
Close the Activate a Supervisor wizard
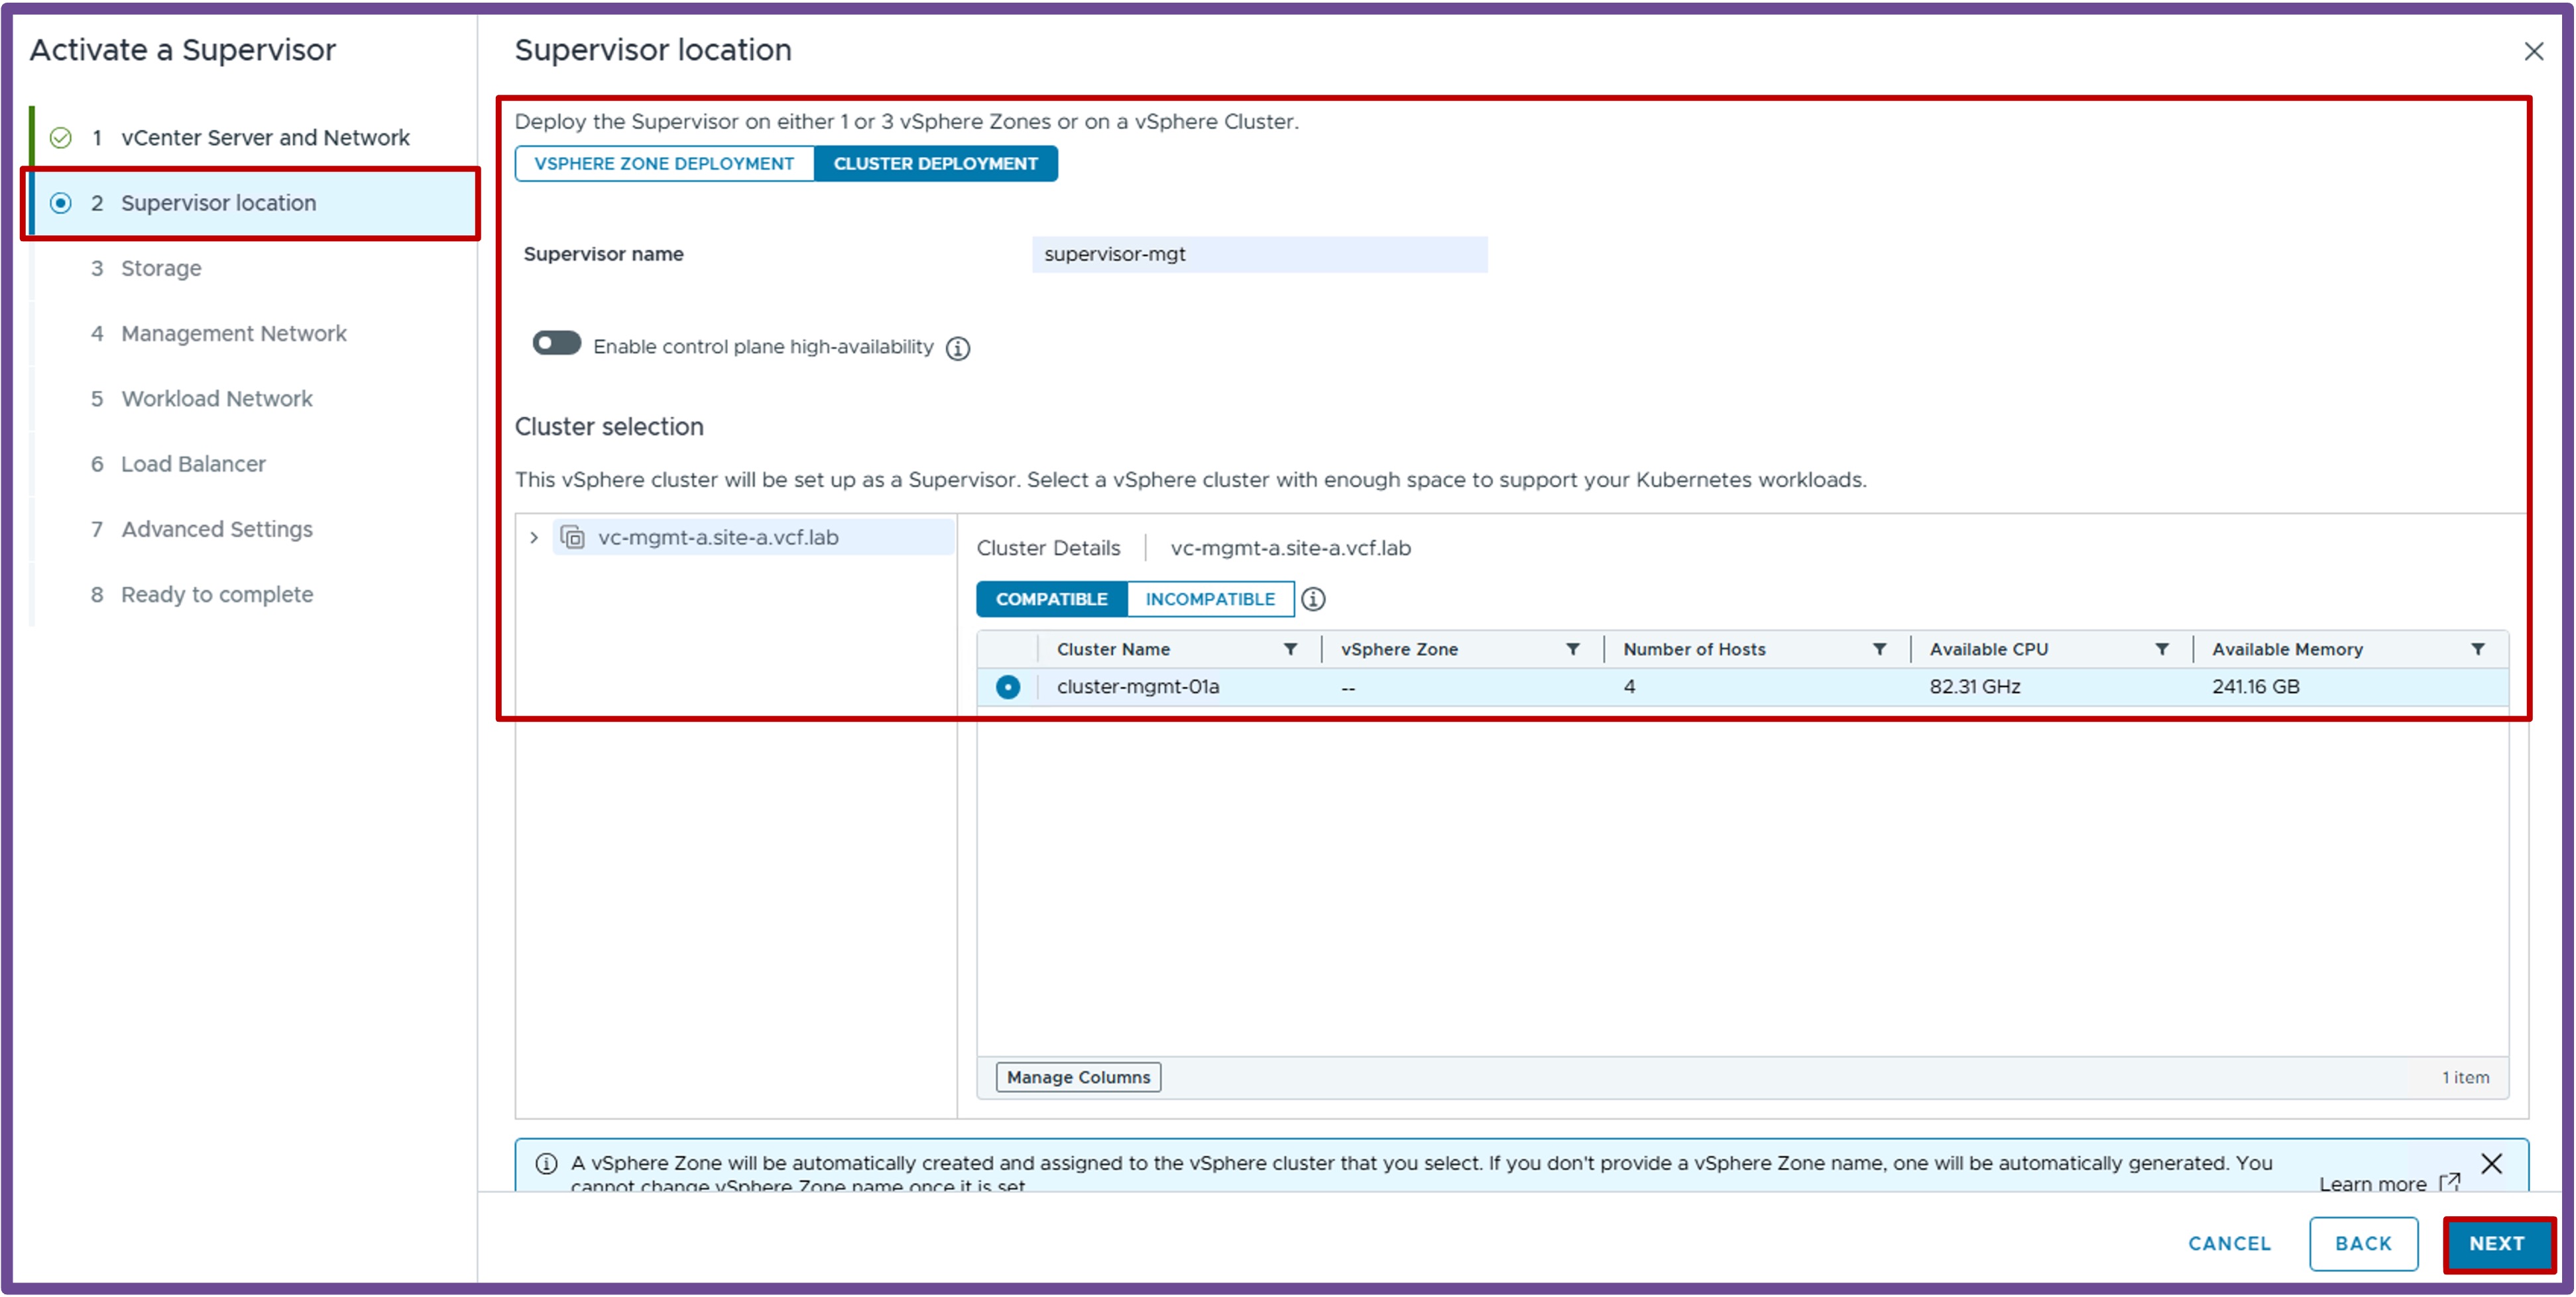tap(2533, 51)
